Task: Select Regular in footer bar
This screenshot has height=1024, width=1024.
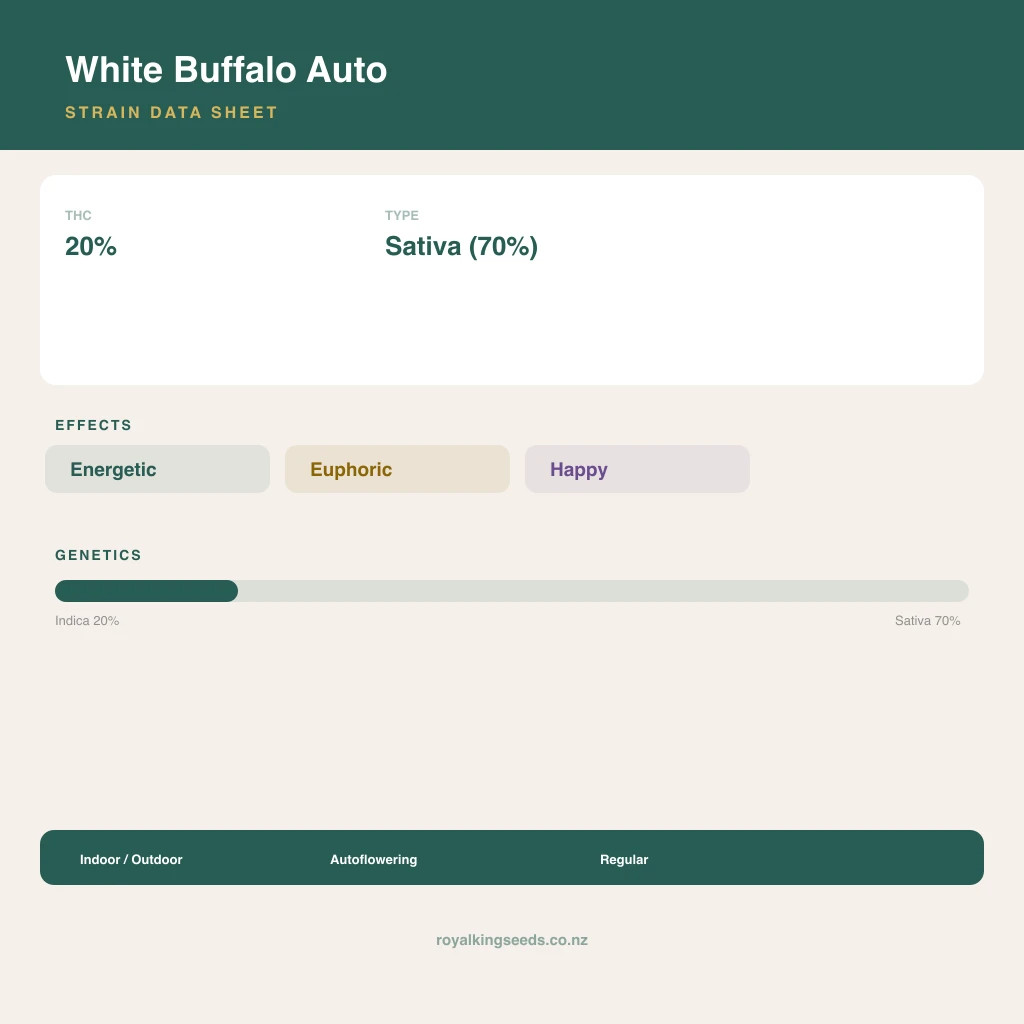Action: click(x=624, y=859)
